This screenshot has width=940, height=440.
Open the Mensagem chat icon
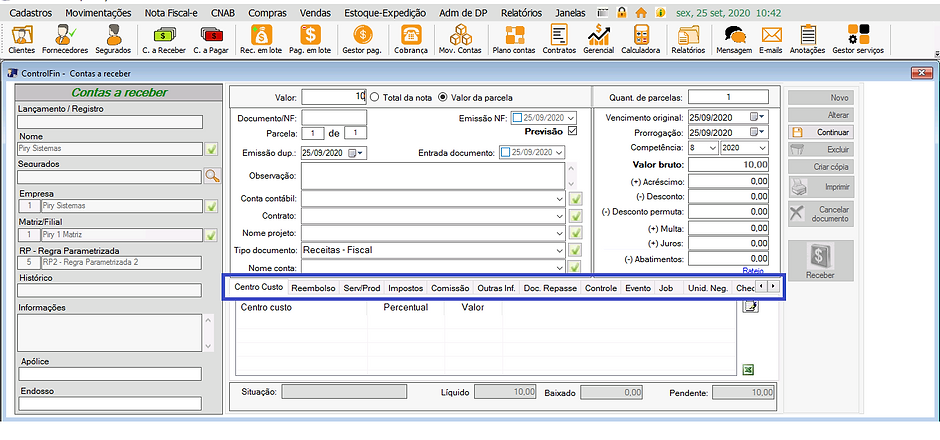pyautogui.click(x=734, y=40)
